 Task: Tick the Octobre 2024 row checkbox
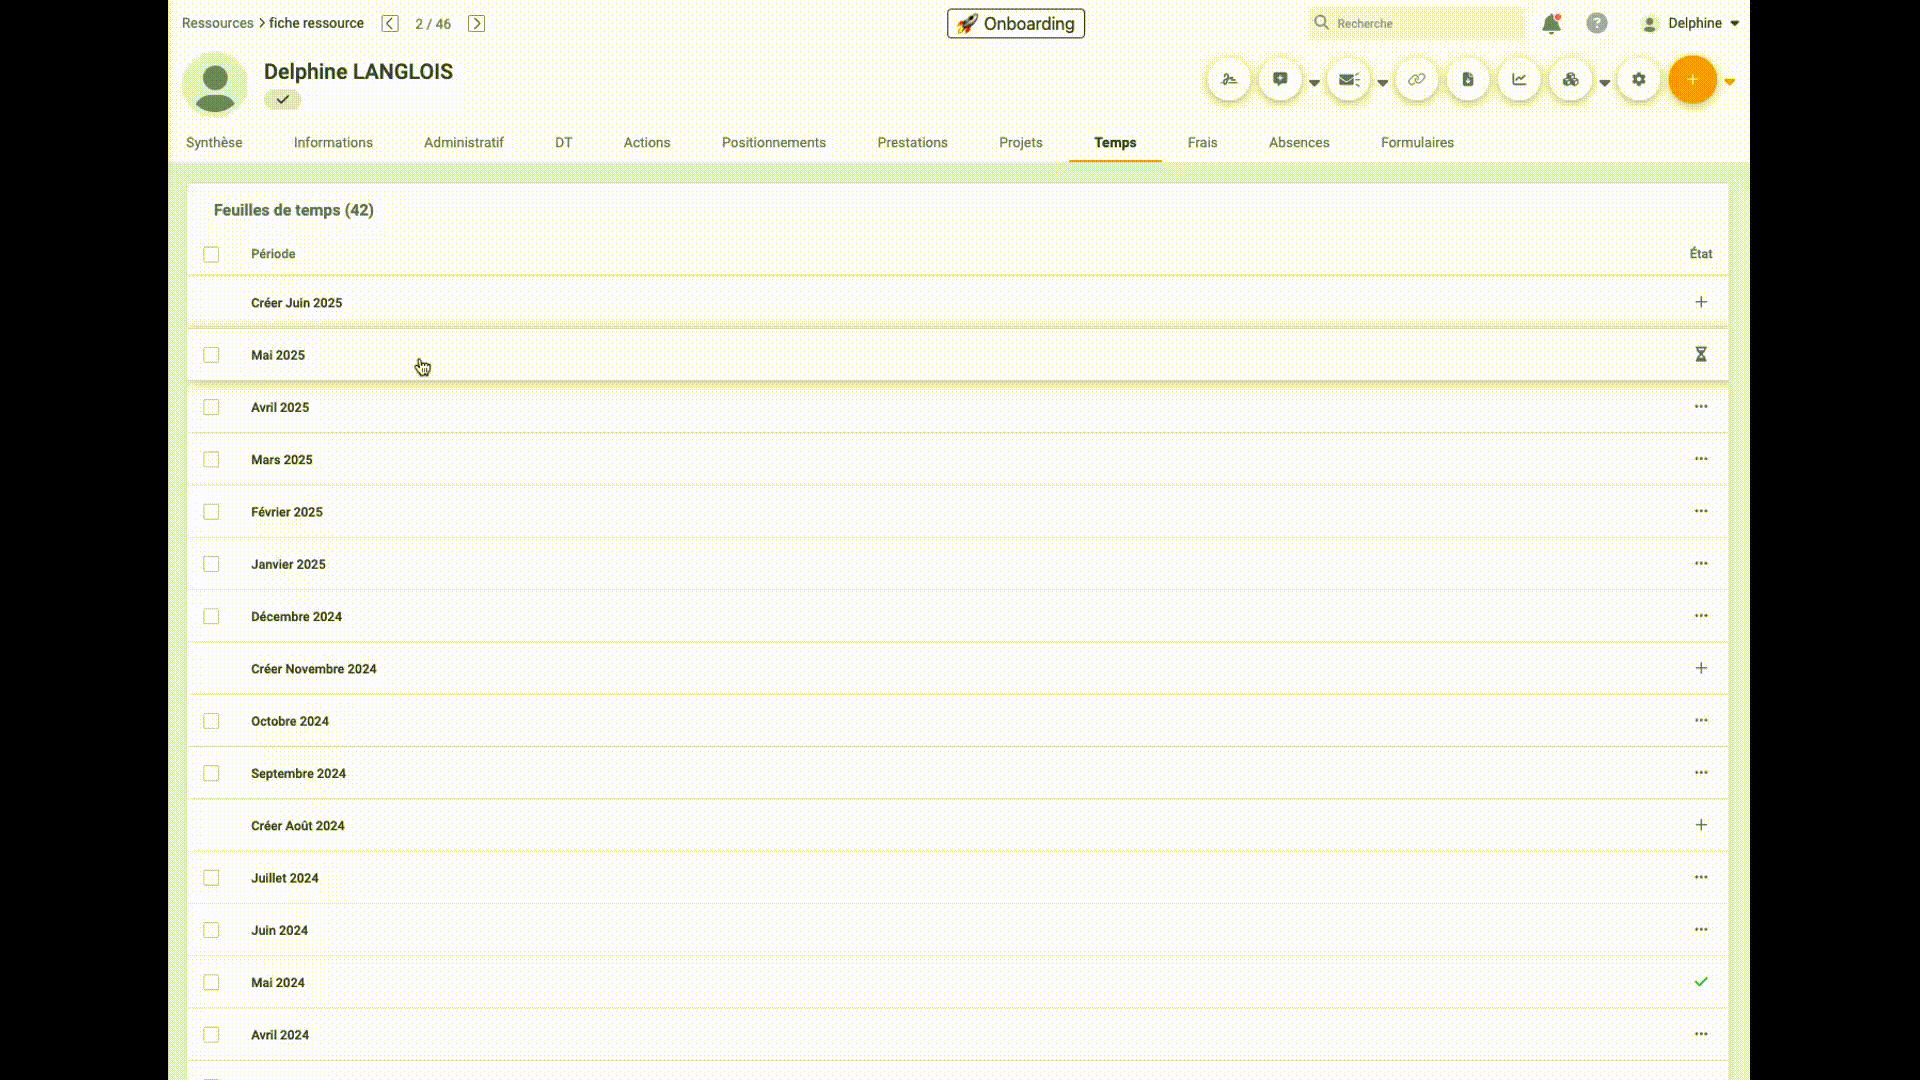coord(211,721)
